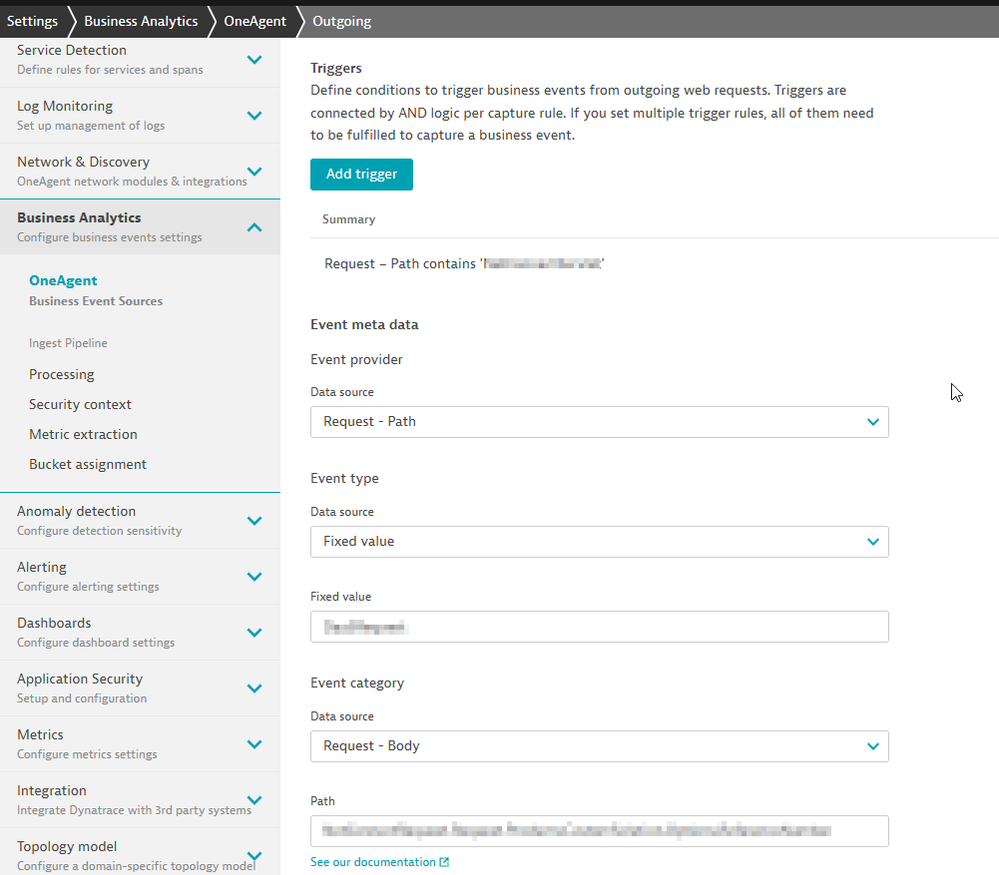
Task: Expand the Integration section chevron
Action: (255, 800)
